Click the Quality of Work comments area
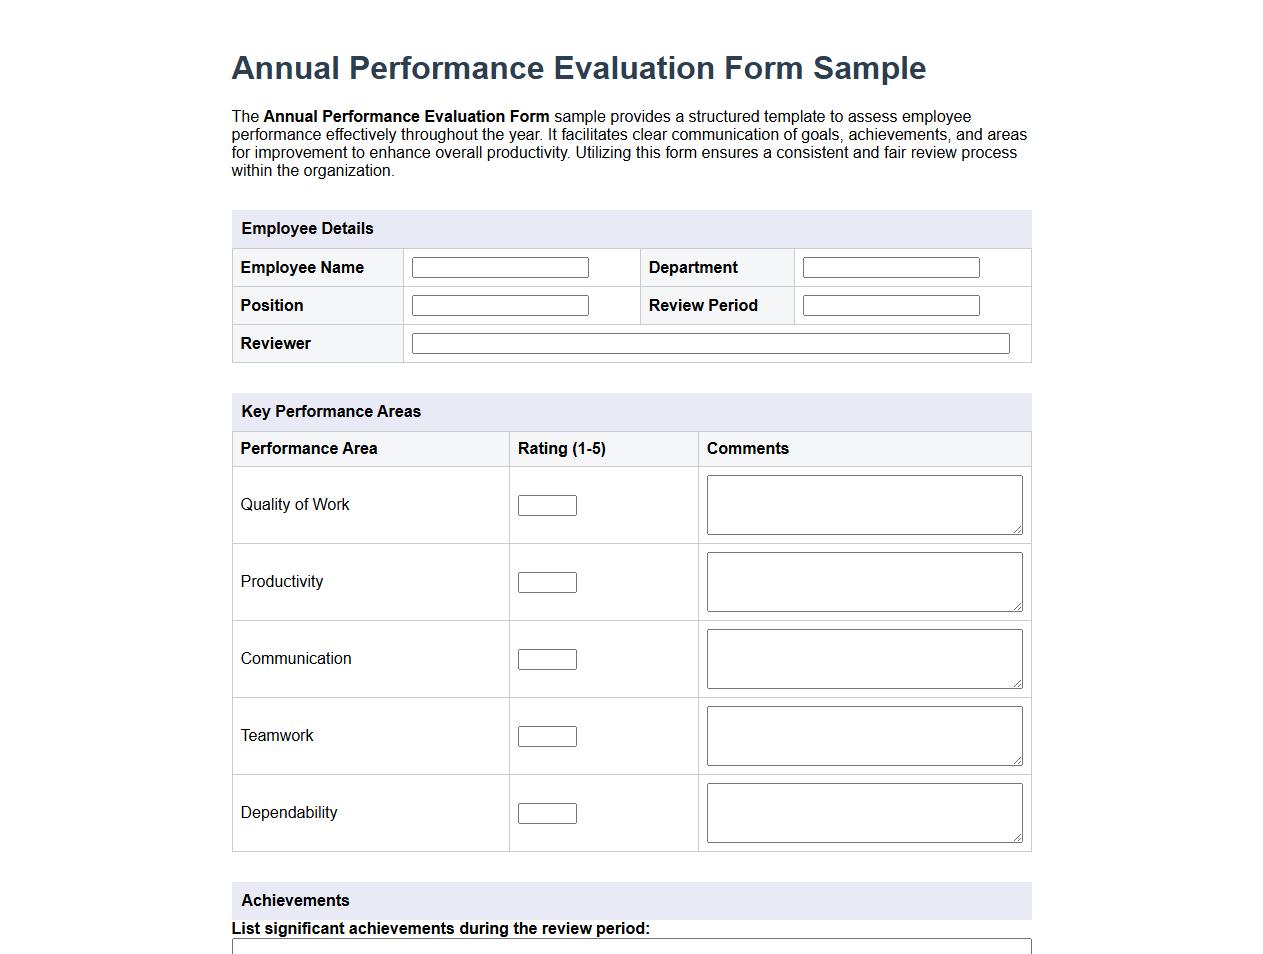Image resolution: width=1263 pixels, height=954 pixels. click(863, 504)
